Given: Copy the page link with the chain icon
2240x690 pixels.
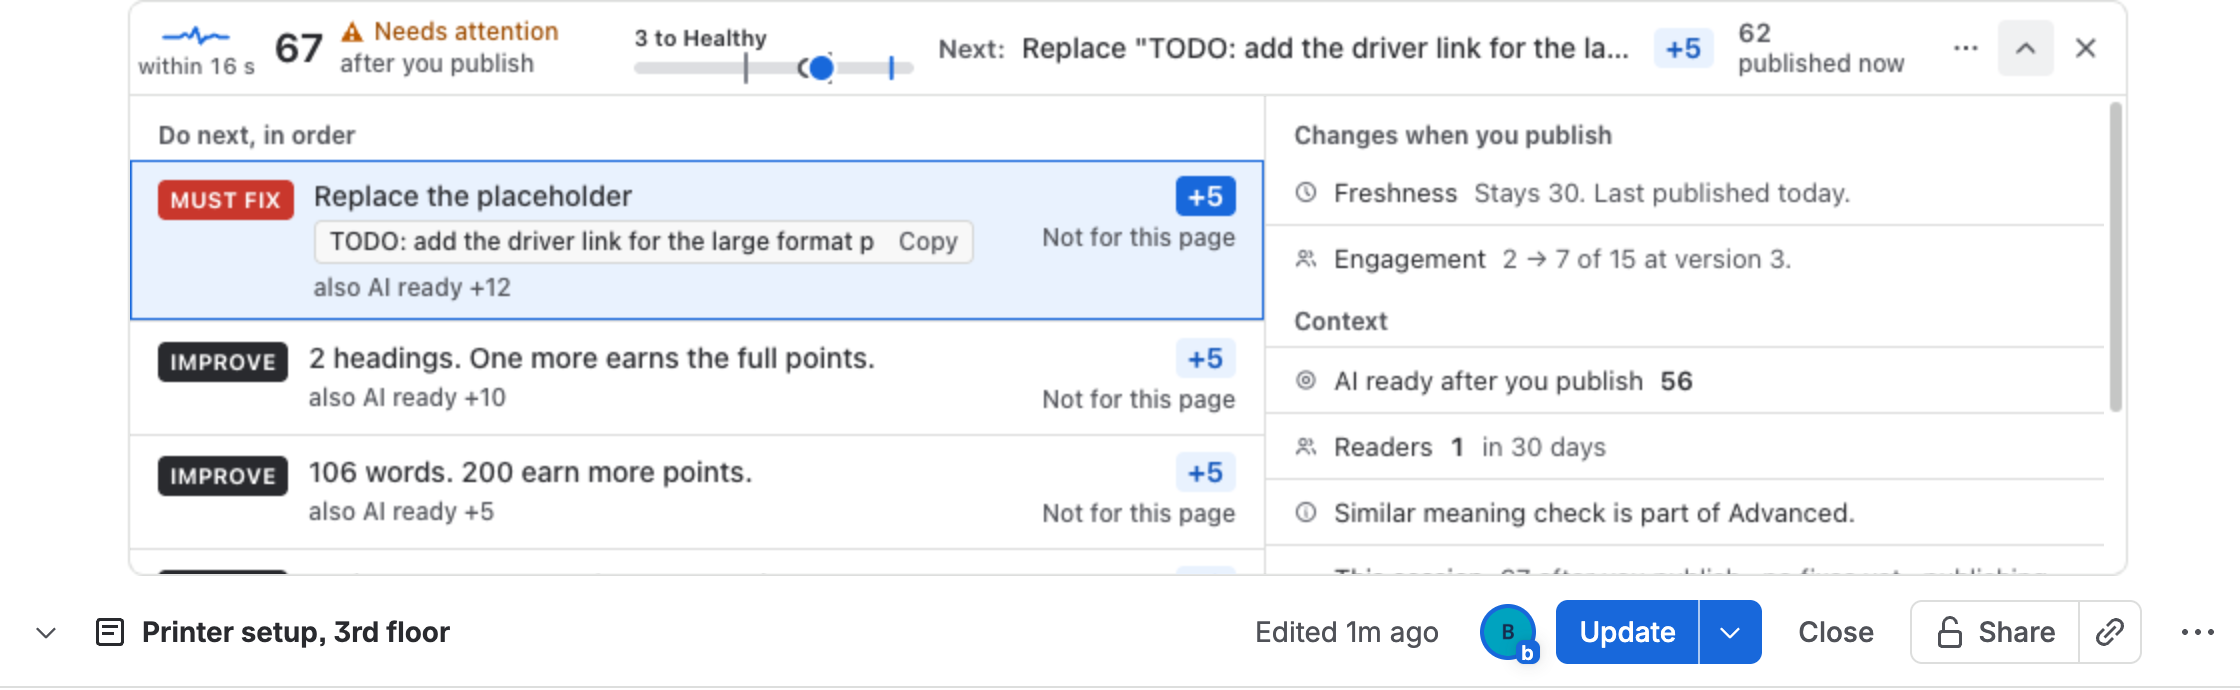Looking at the screenshot, I should coord(2110,632).
